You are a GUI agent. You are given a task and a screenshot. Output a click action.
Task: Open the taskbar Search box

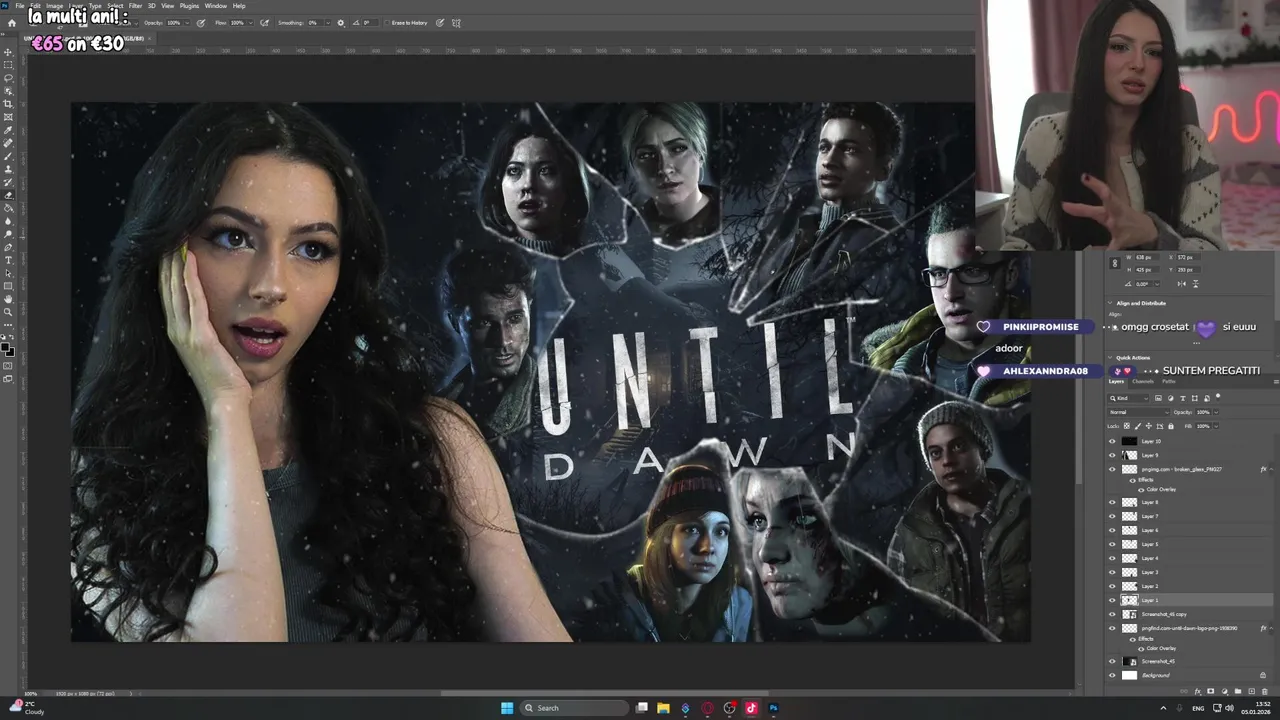click(574, 708)
